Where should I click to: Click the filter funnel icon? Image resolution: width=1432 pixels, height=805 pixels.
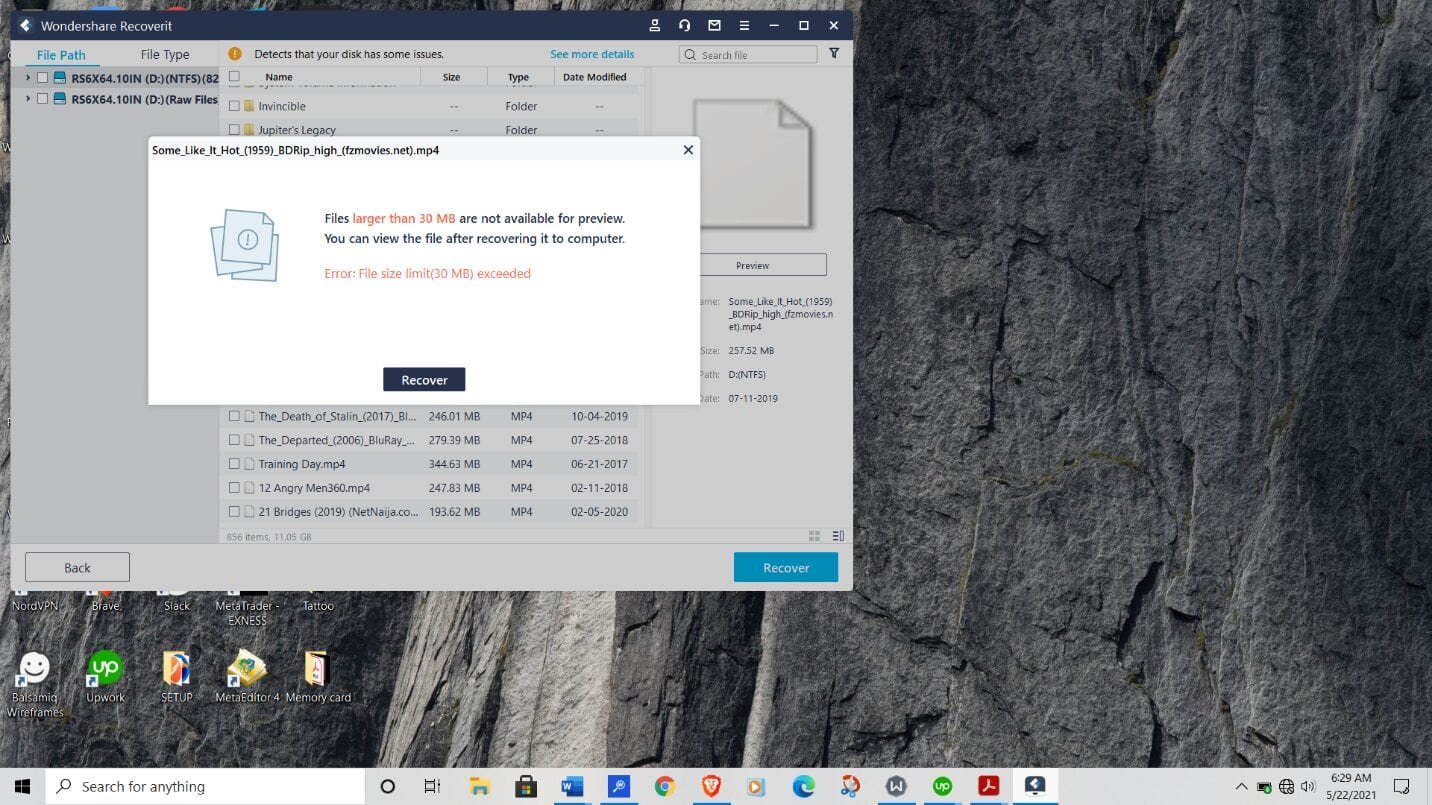834,54
